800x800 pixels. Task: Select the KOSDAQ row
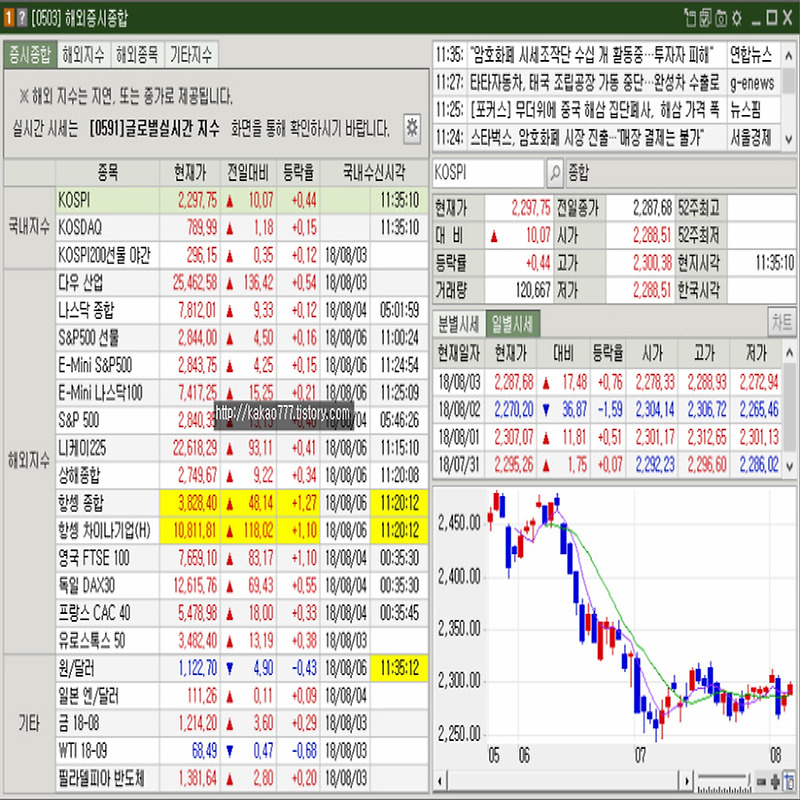pos(241,228)
